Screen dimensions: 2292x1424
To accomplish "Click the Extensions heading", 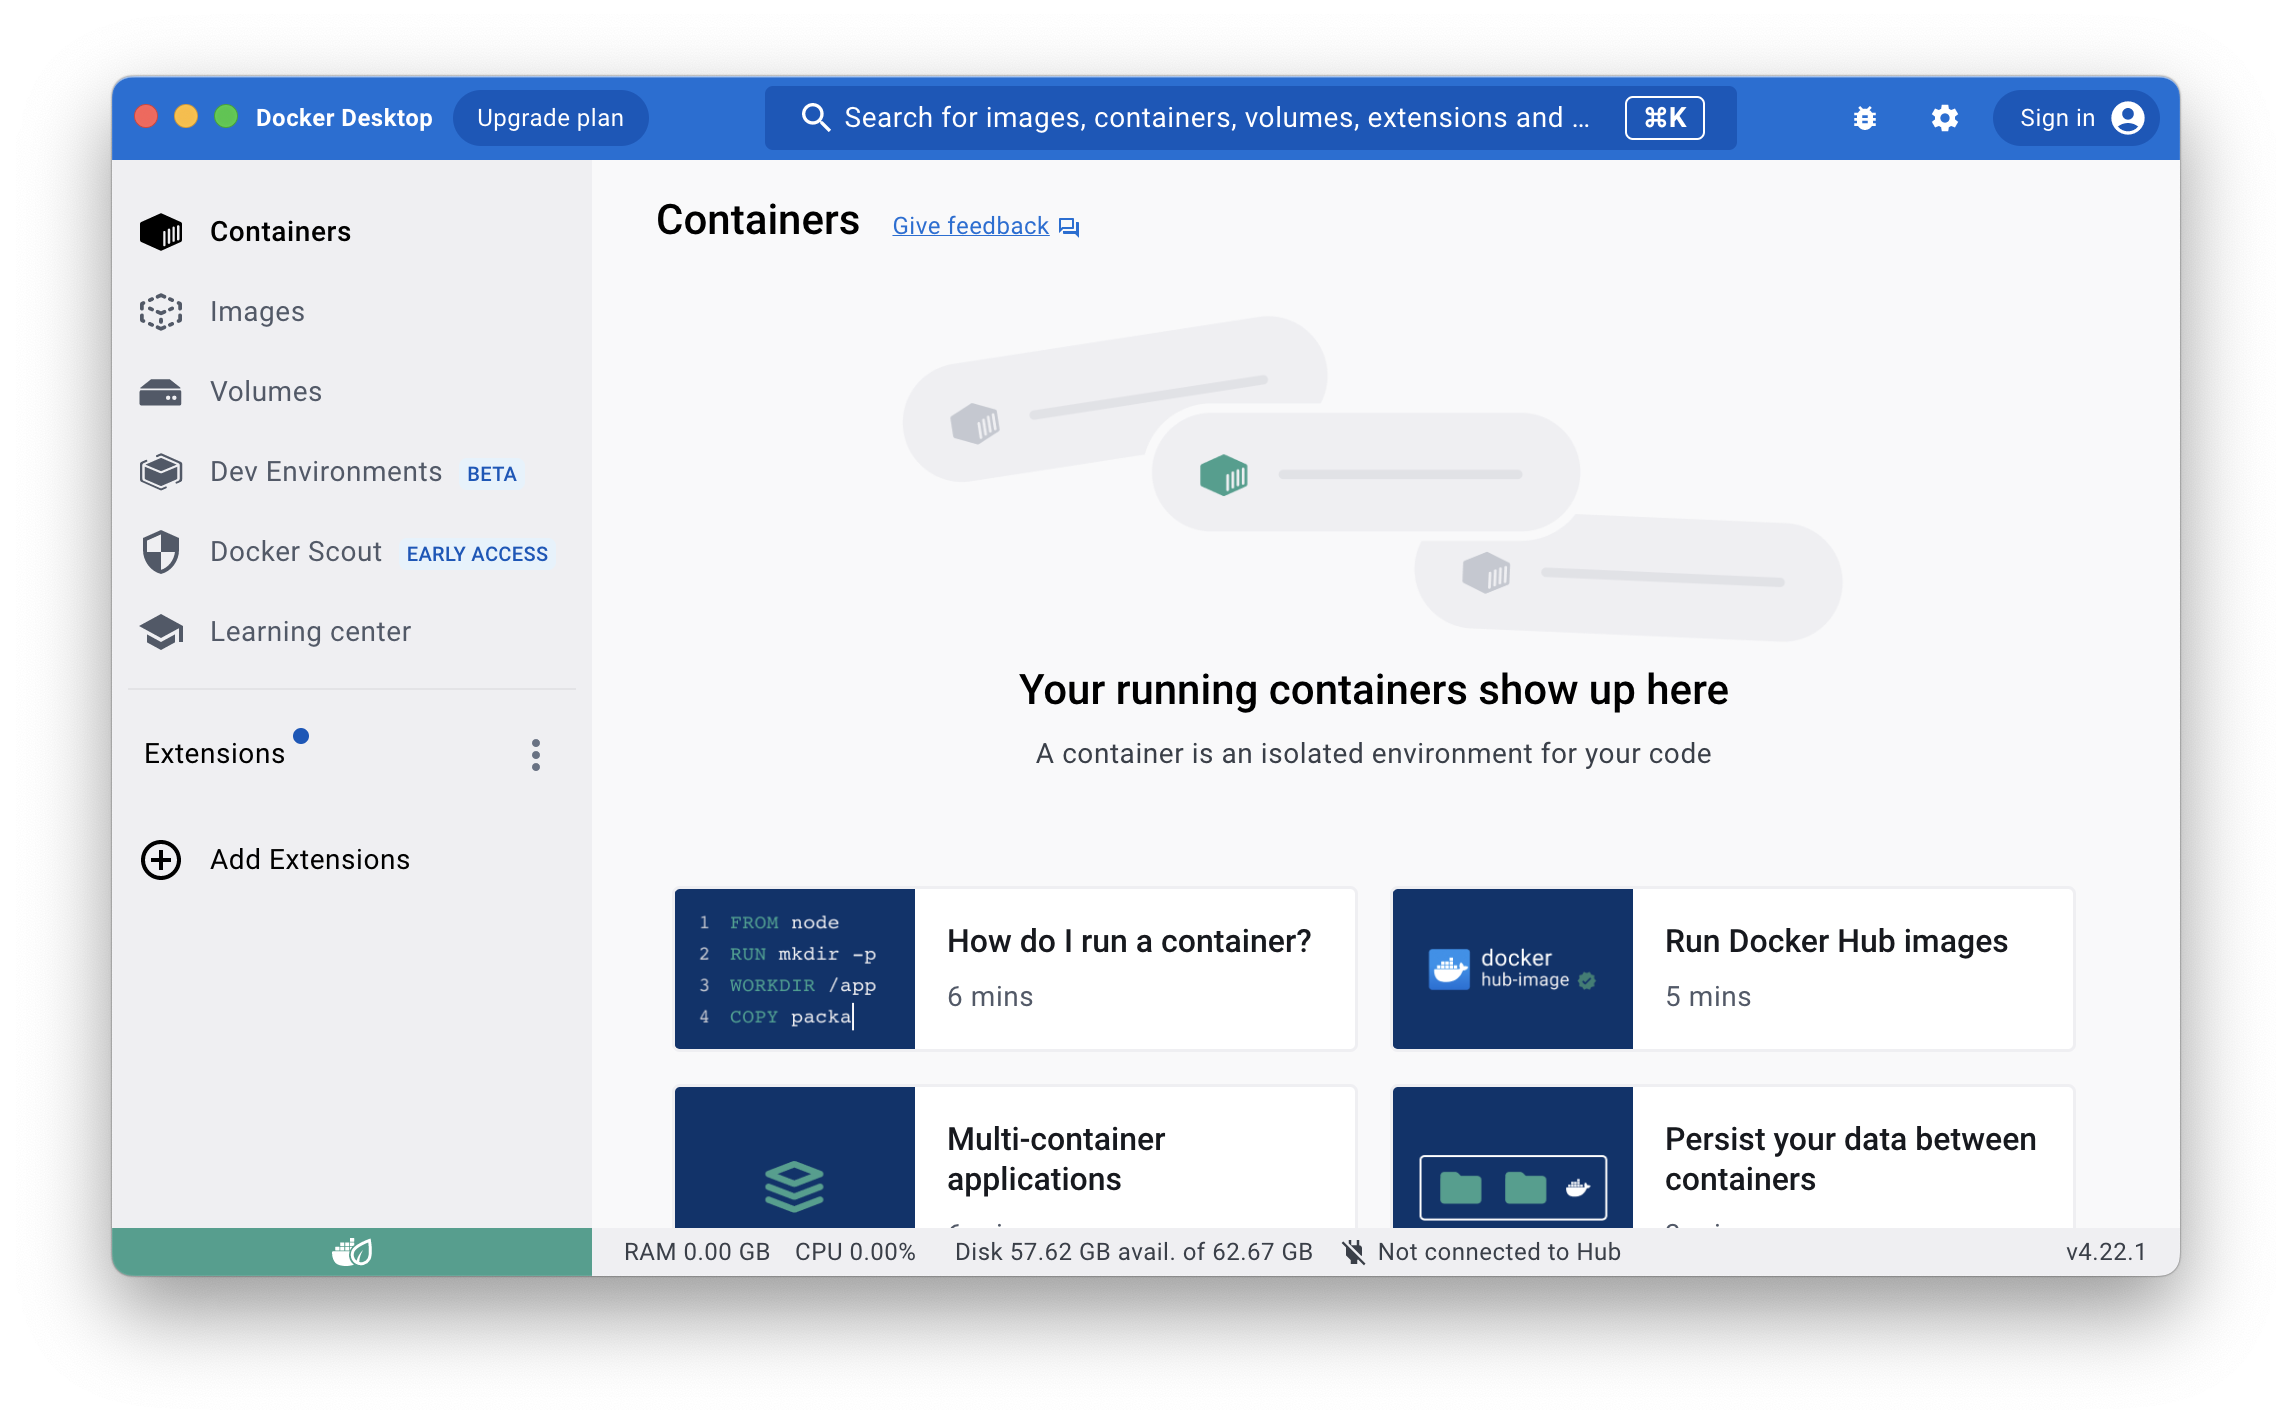I will coord(214,754).
